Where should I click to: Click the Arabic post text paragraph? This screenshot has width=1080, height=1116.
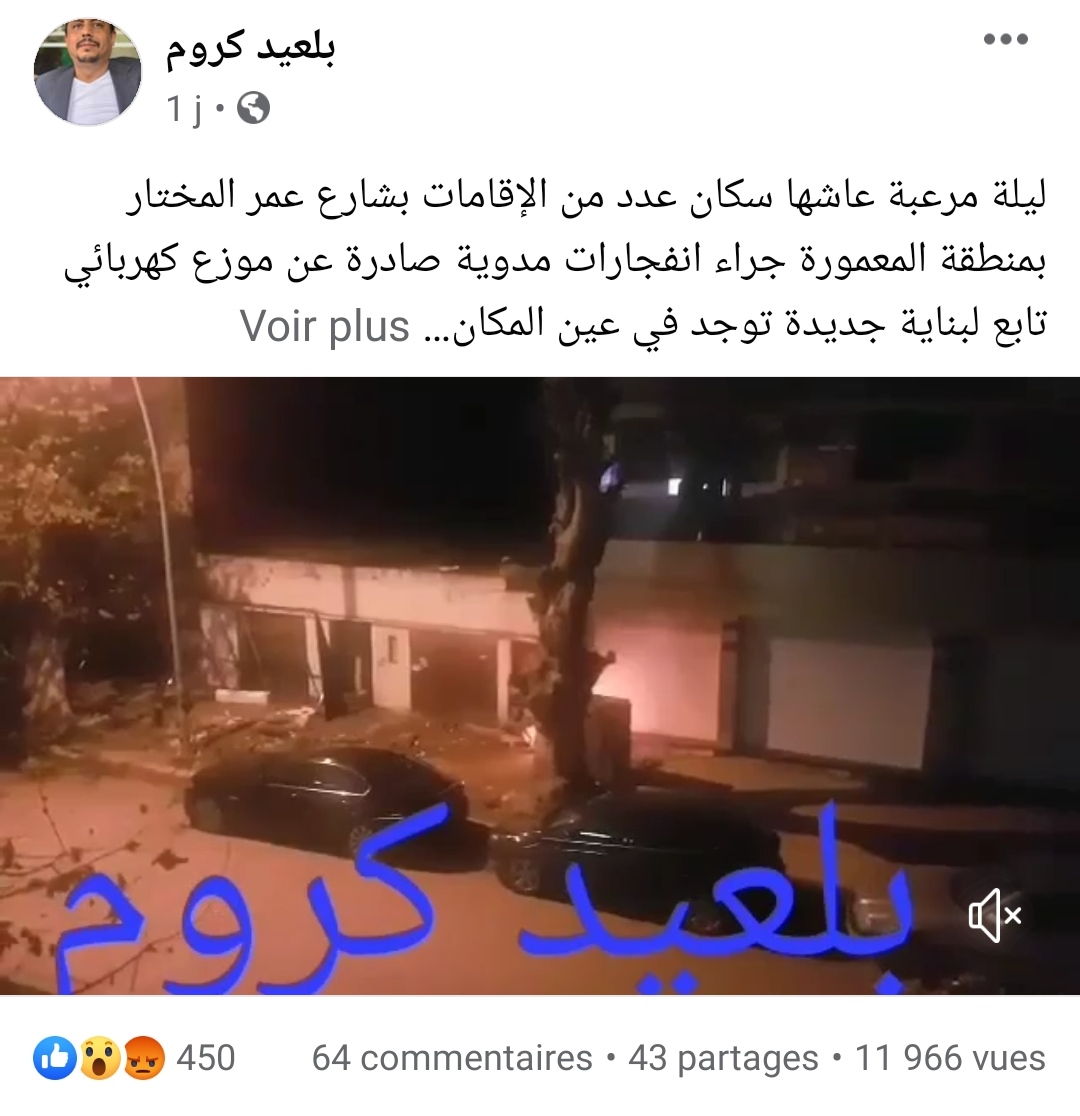pyautogui.click(x=555, y=260)
